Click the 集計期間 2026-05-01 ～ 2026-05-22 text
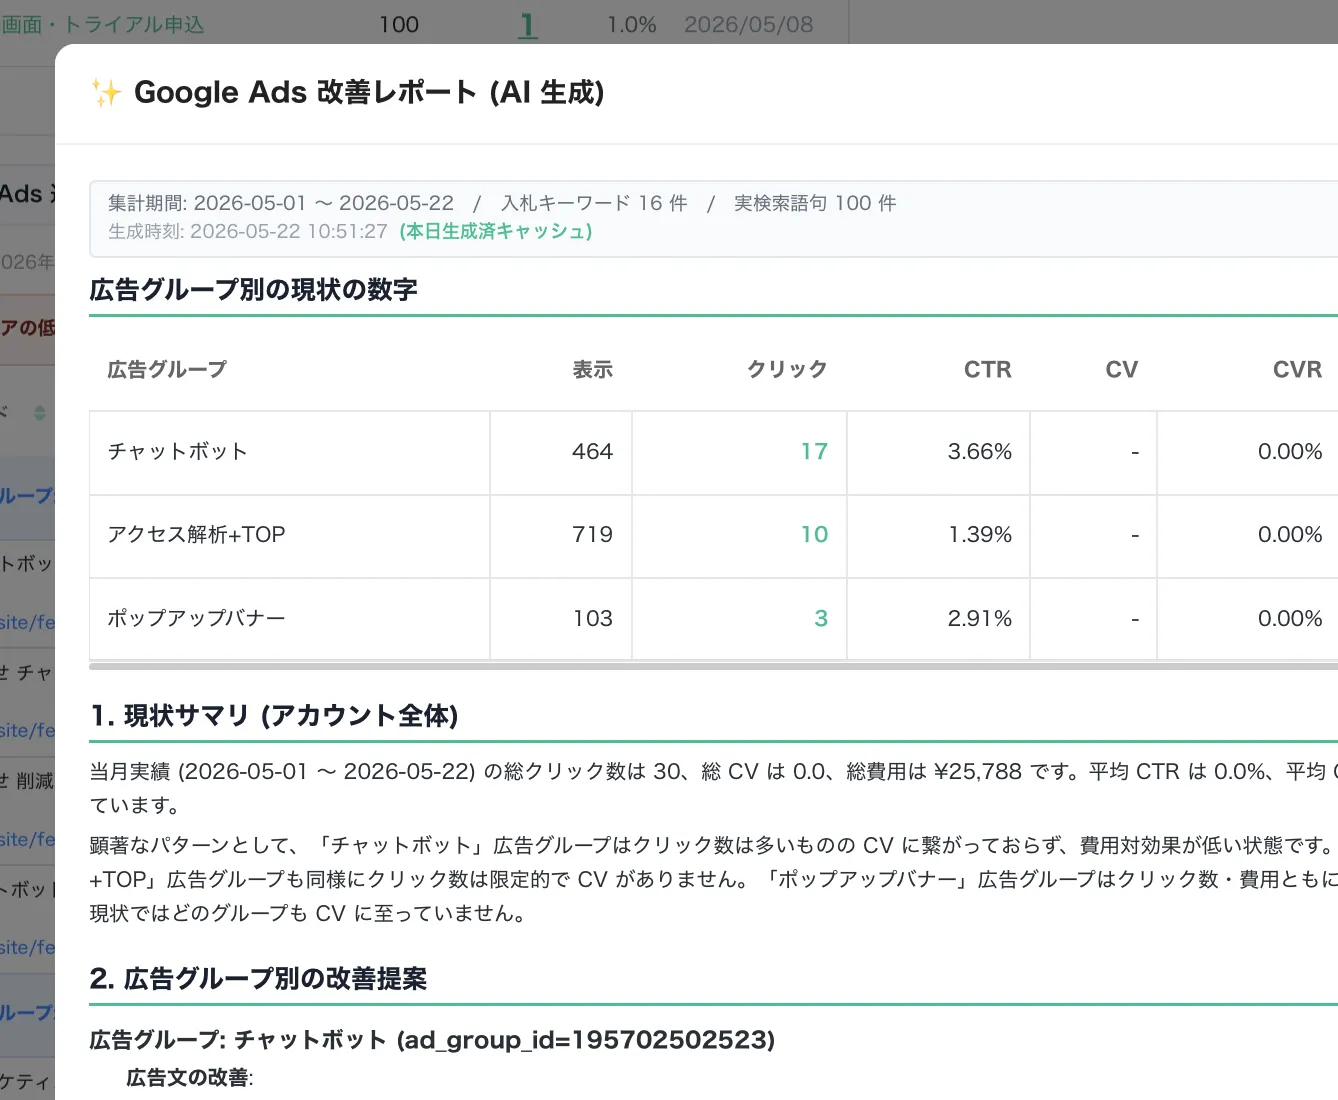The width and height of the screenshot is (1338, 1100). tap(281, 203)
